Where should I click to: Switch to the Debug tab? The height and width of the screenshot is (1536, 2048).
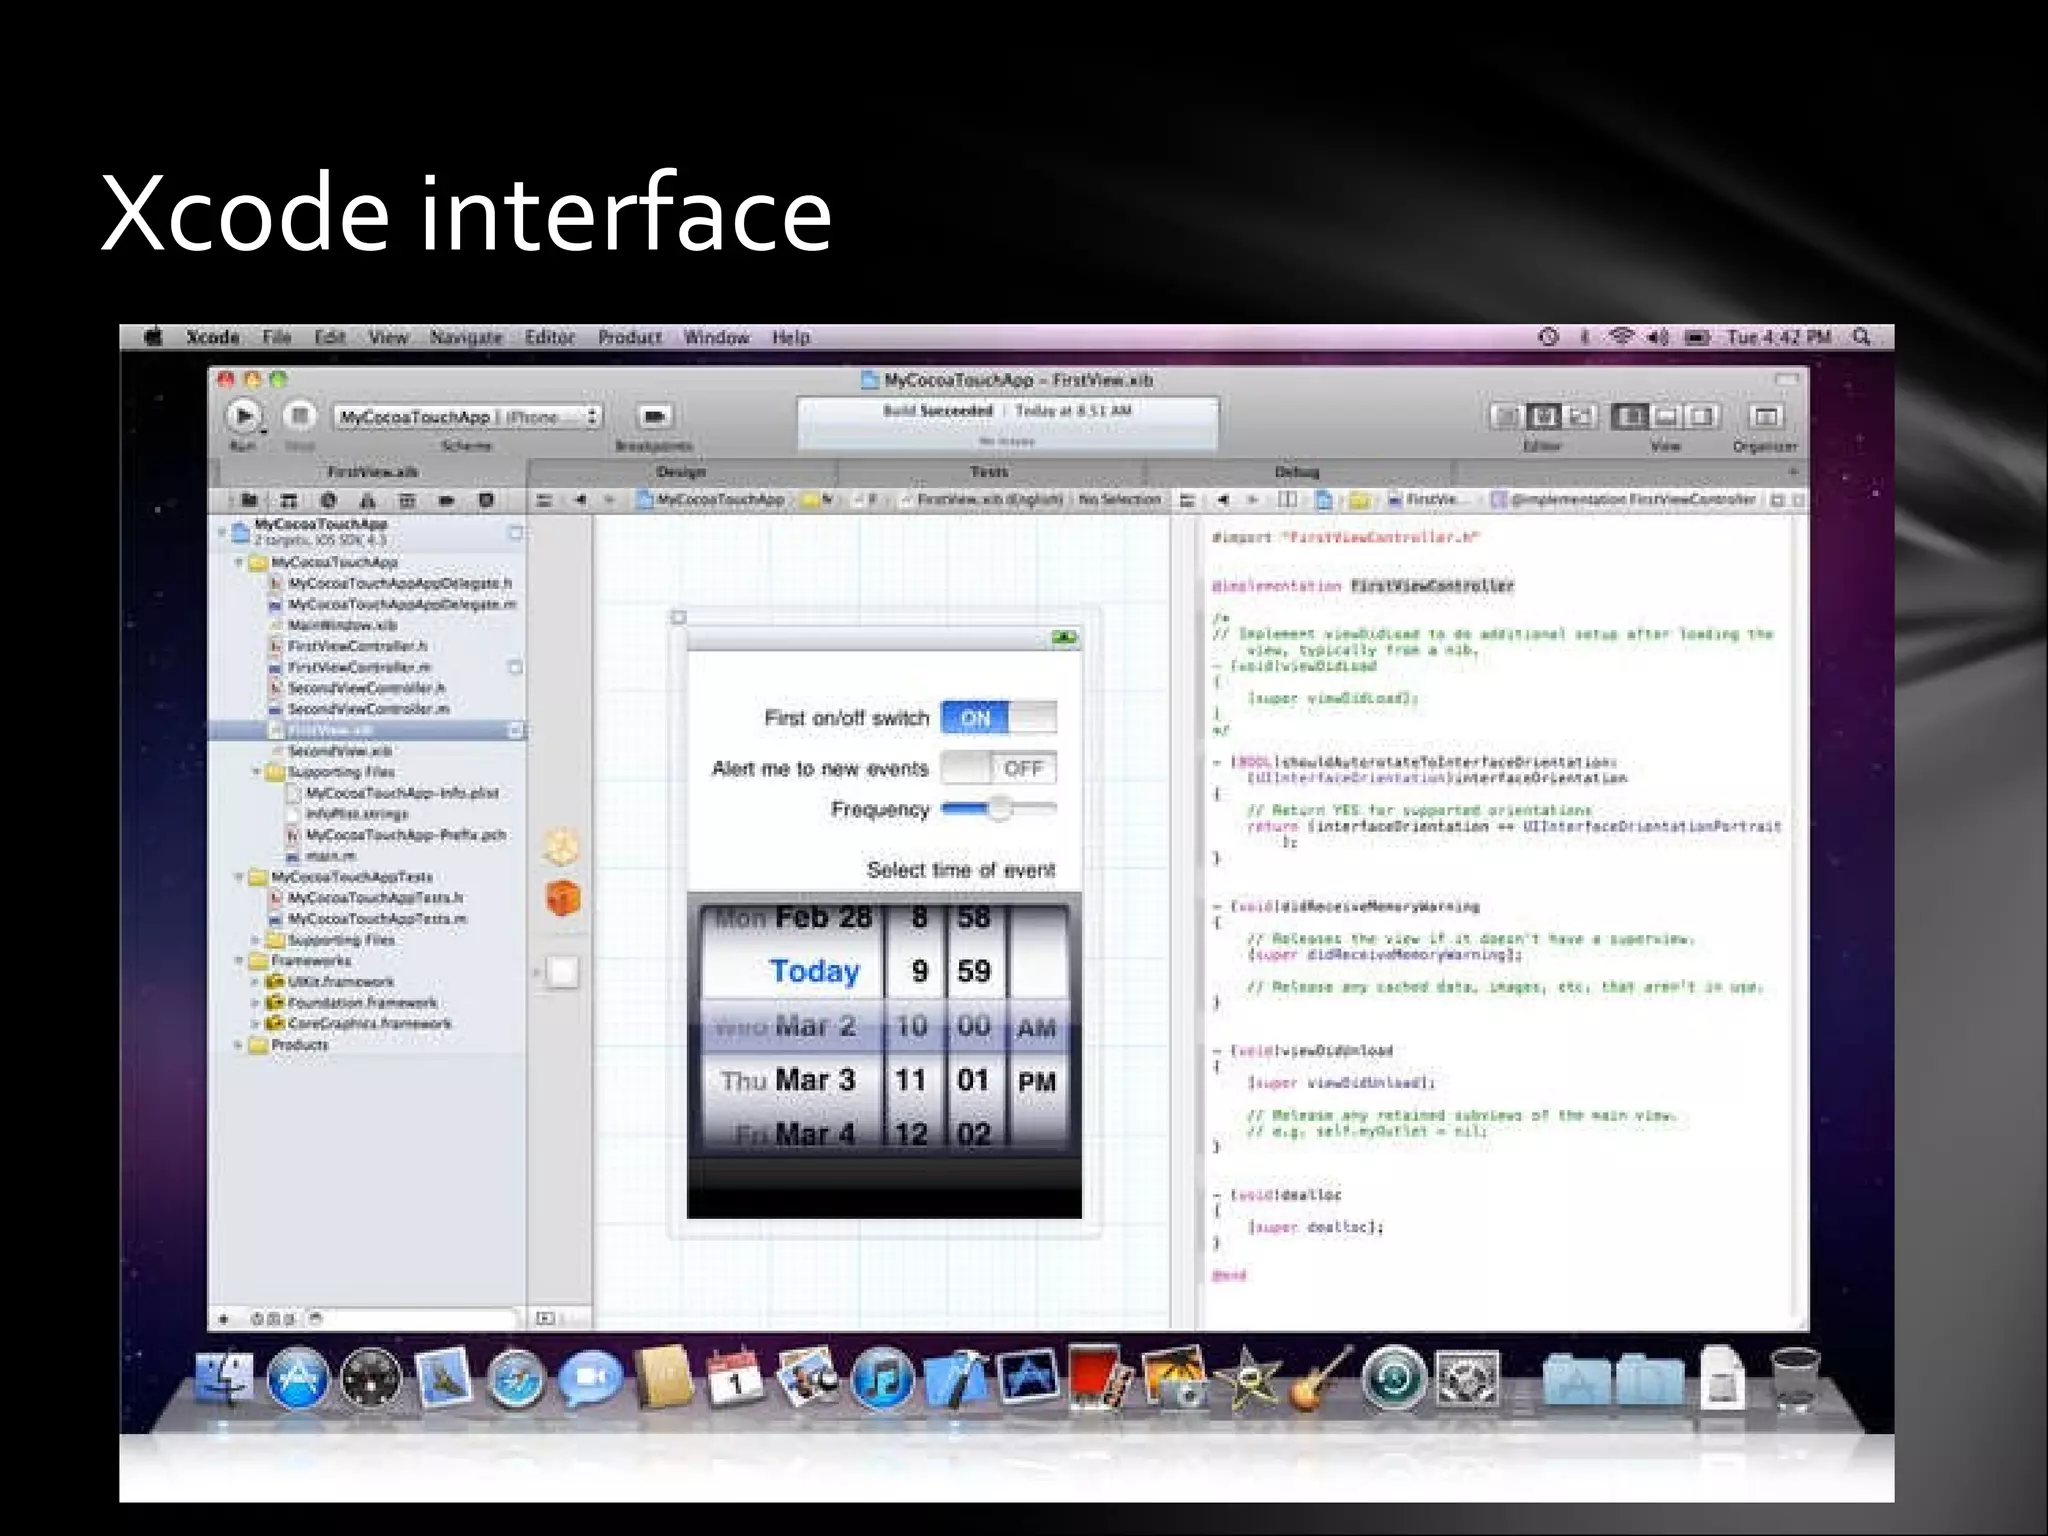pos(1297,471)
